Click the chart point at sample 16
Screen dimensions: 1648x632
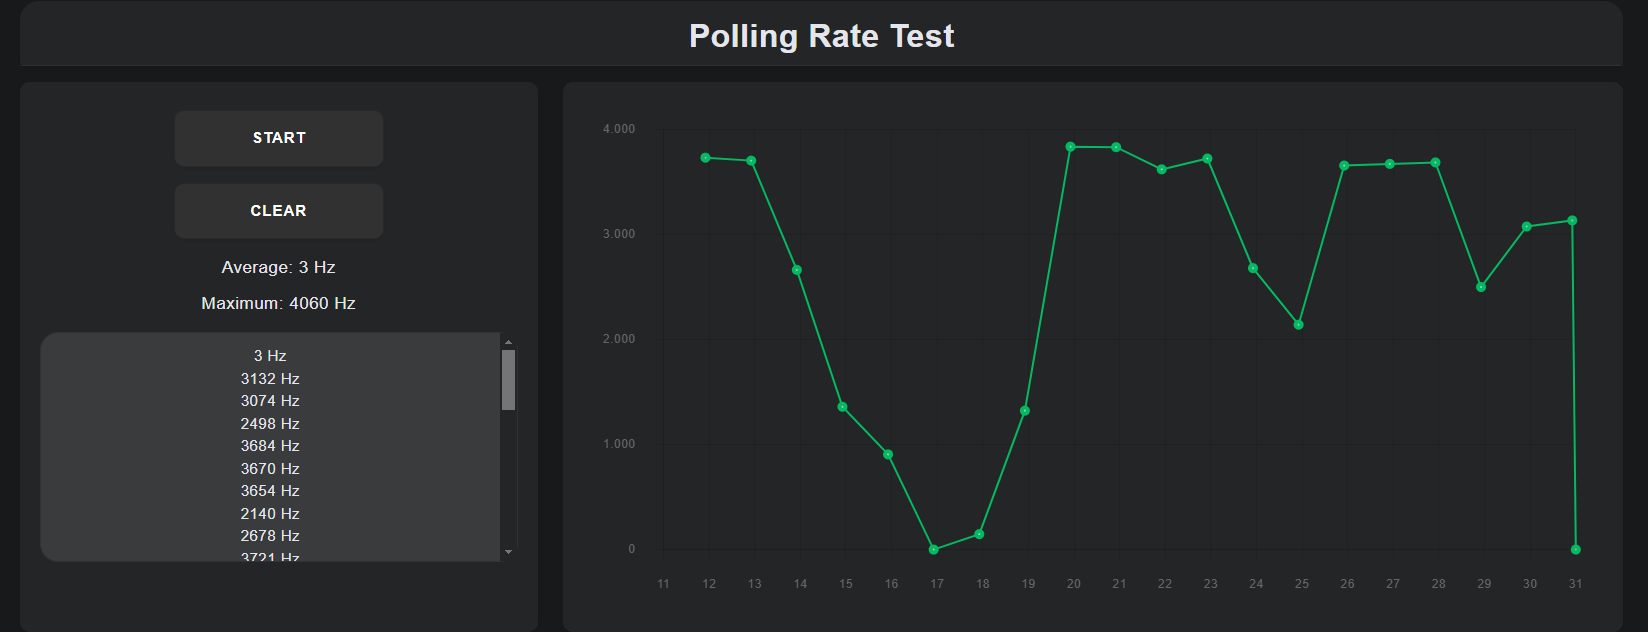tap(888, 455)
